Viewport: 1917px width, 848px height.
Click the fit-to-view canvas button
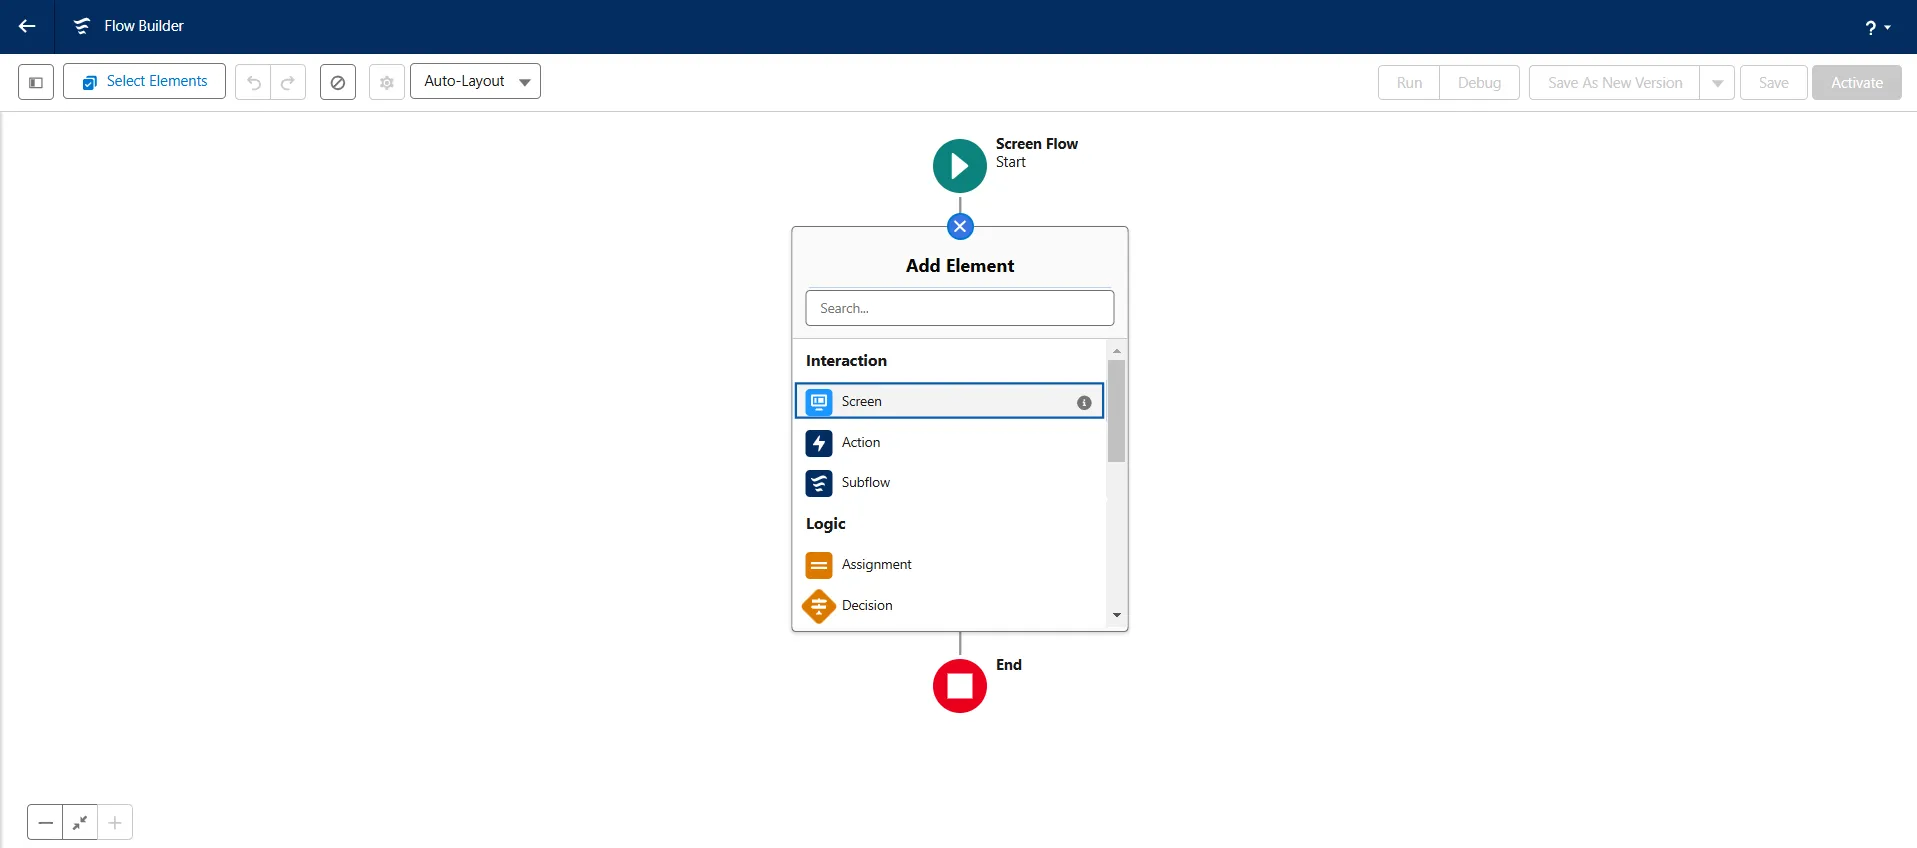tap(80, 823)
